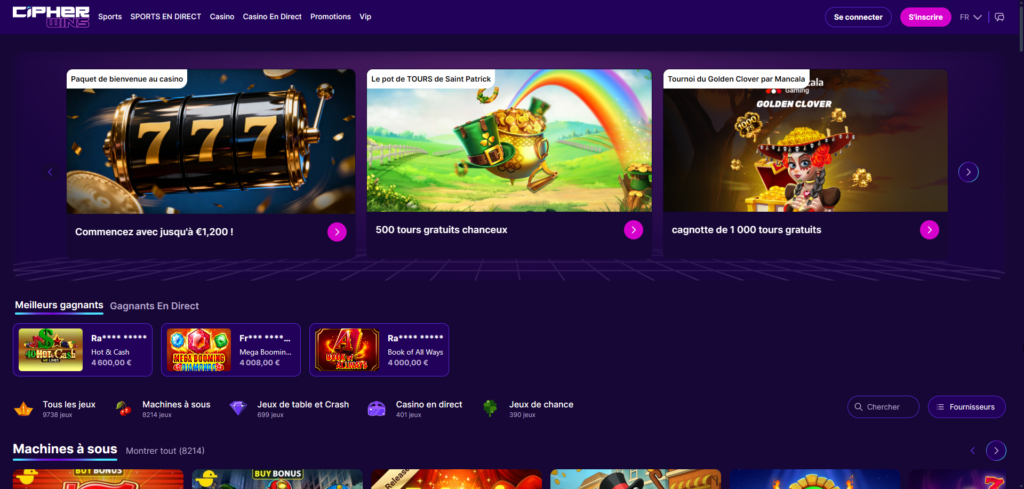Select the Tous les jeux crown category
The height and width of the screenshot is (489, 1024).
tap(56, 408)
